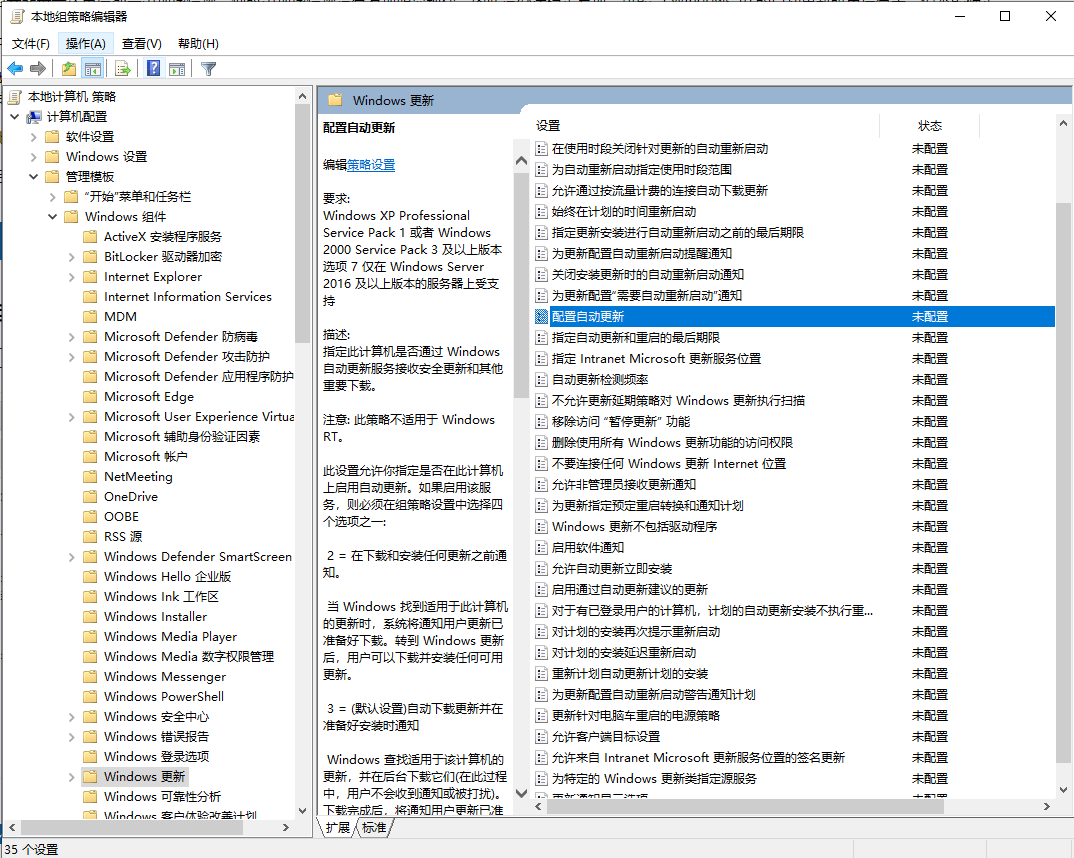Screen dimensions: 1074x858
Task: Expand the "开始"菜单和任务栏 node
Action: coord(53,197)
